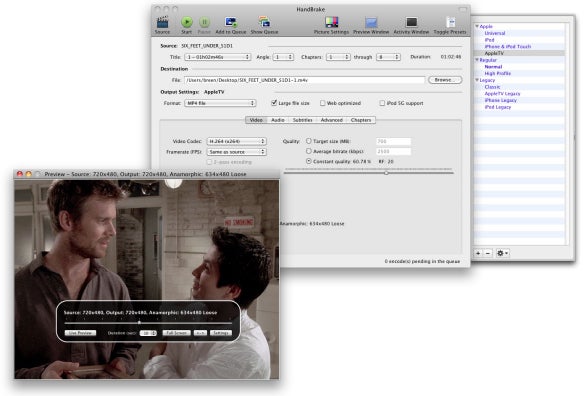The width and height of the screenshot is (584, 396).
Task: Select the Average bitrate (kbps) radio button
Action: point(309,151)
